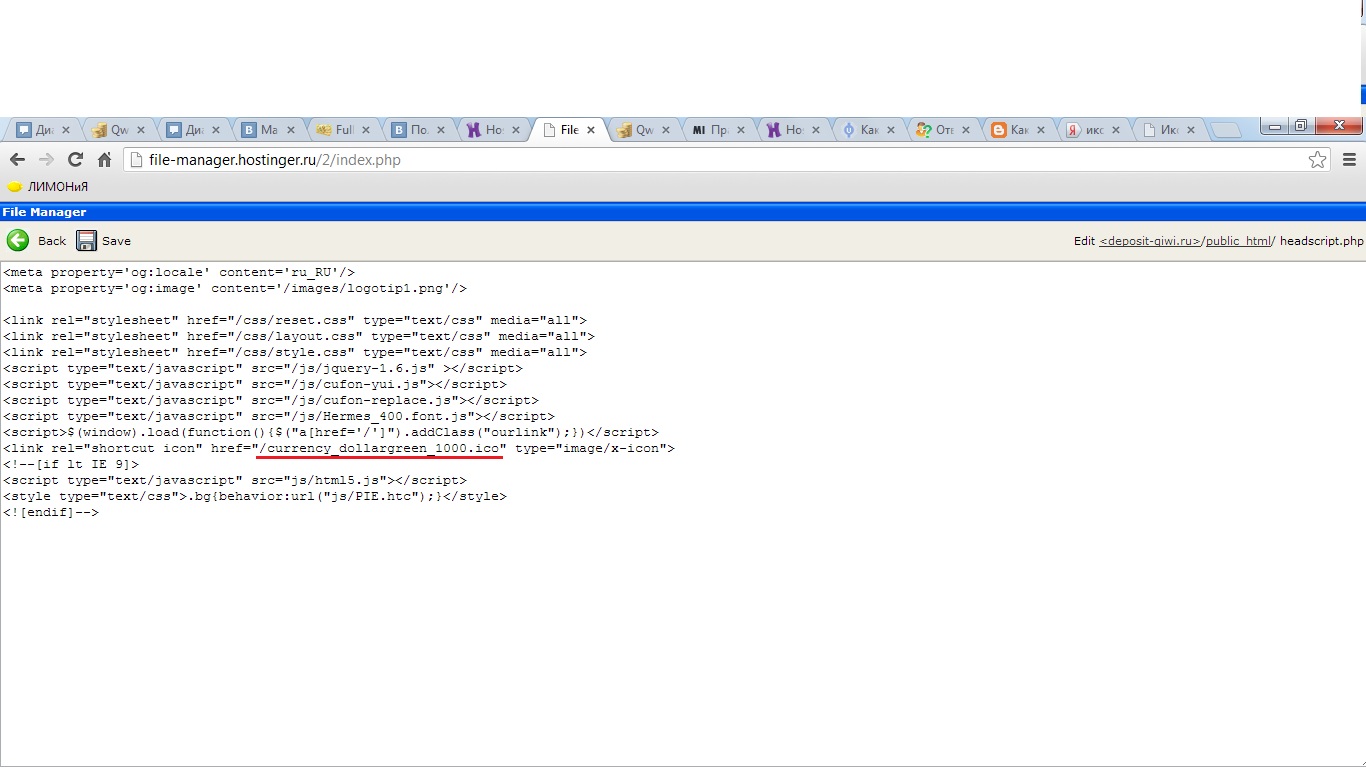Bookmark this page with the star
The width and height of the screenshot is (1366, 768).
[x=1318, y=160]
